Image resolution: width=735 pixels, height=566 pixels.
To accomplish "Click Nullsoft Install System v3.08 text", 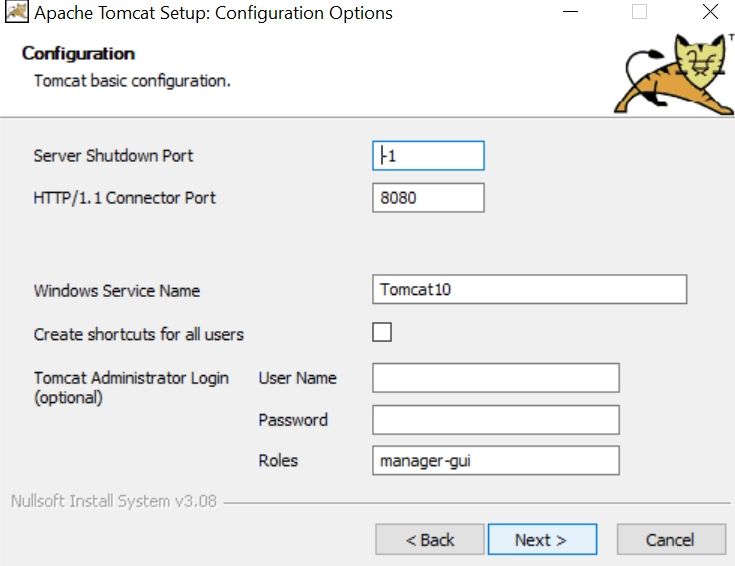I will pos(114,501).
